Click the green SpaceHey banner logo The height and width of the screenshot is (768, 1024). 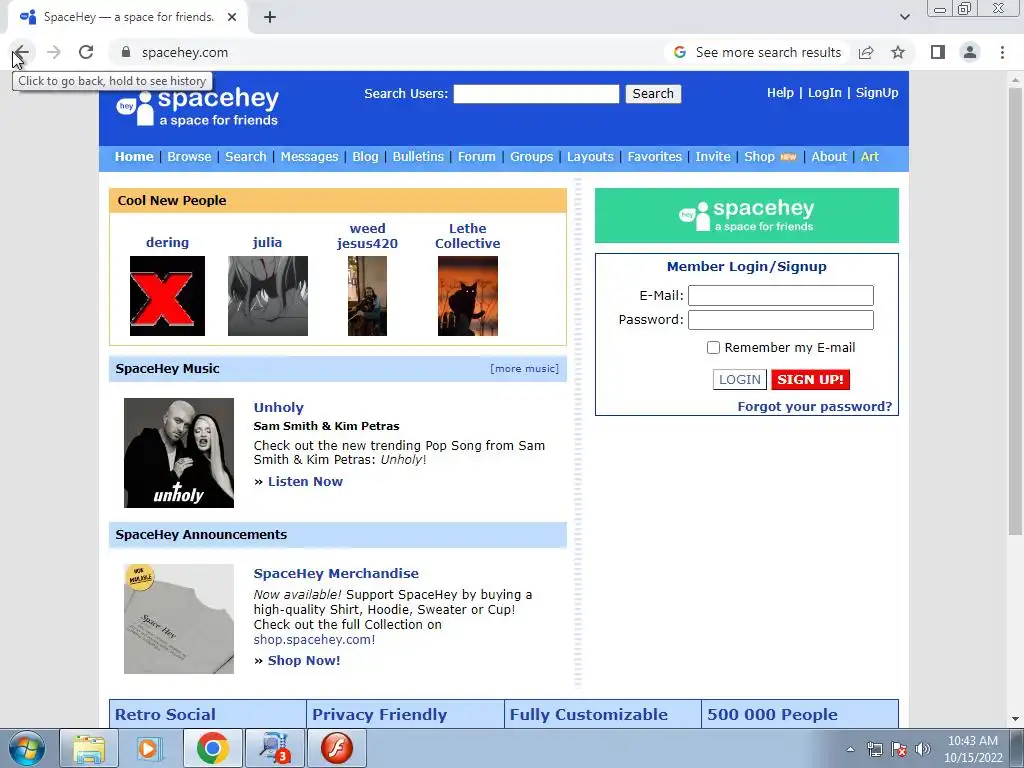(x=746, y=216)
